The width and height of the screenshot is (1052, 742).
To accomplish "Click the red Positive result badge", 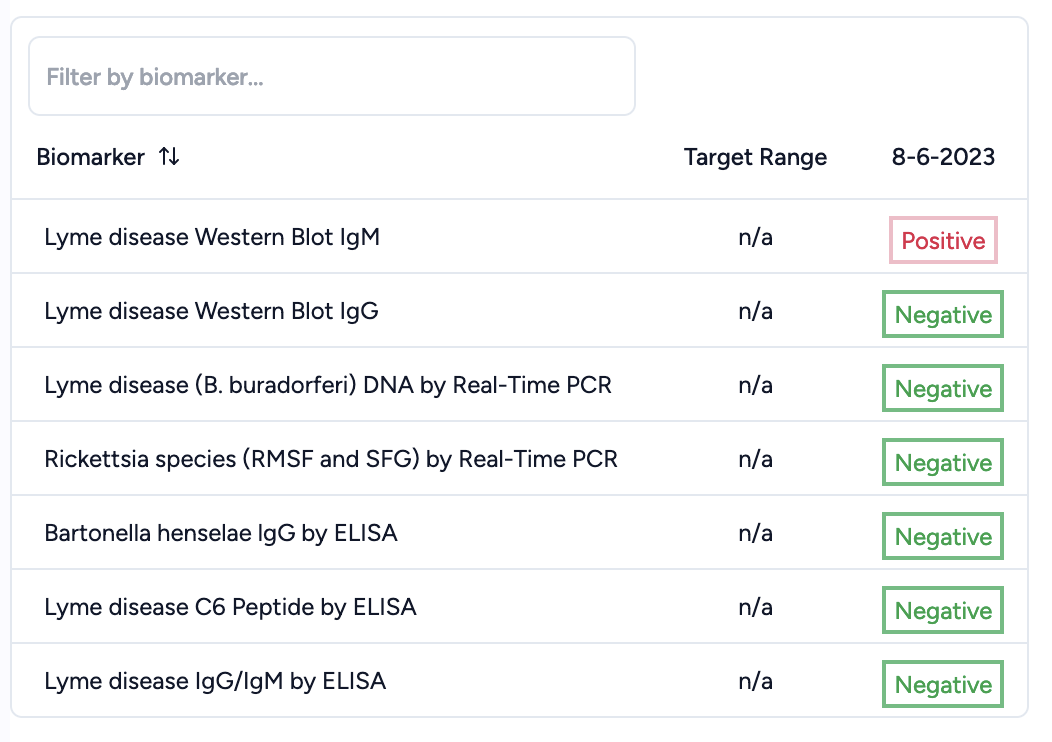I will [x=943, y=241].
